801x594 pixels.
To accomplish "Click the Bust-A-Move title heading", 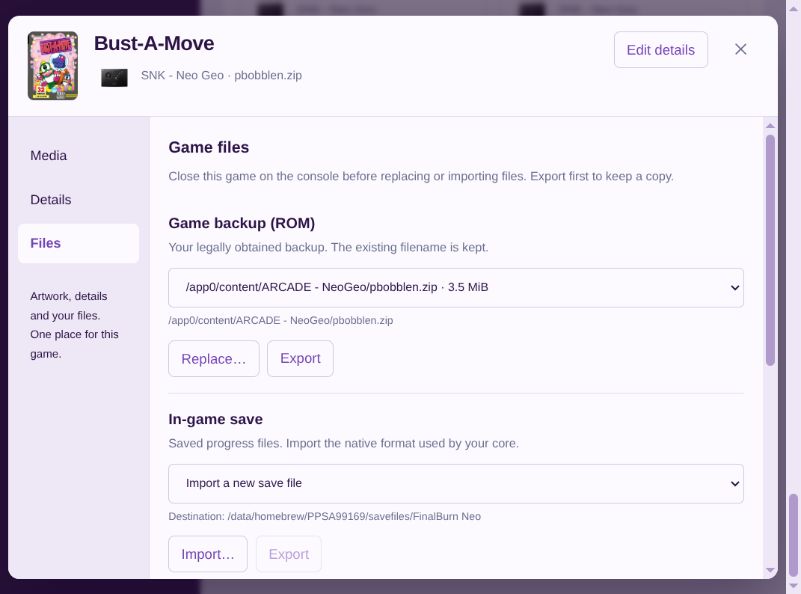I will pos(154,43).
